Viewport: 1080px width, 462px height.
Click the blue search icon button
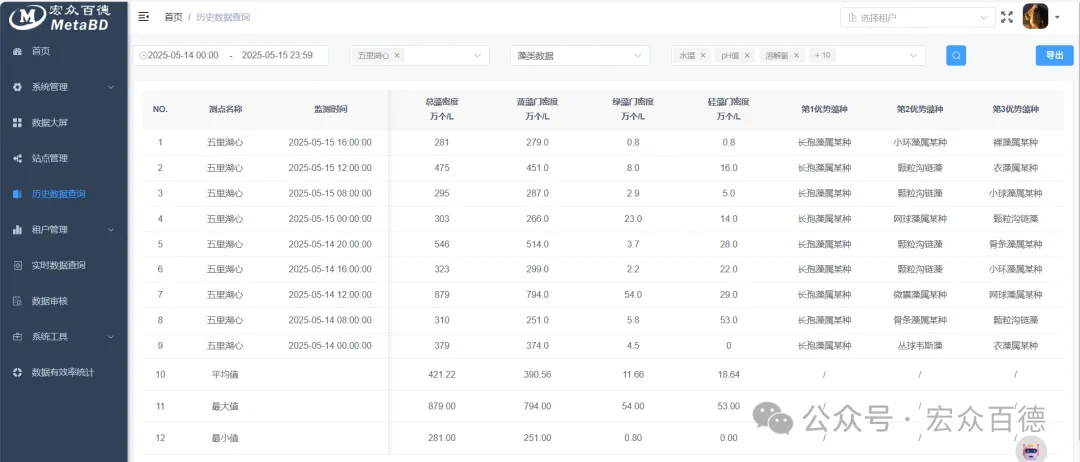point(956,56)
